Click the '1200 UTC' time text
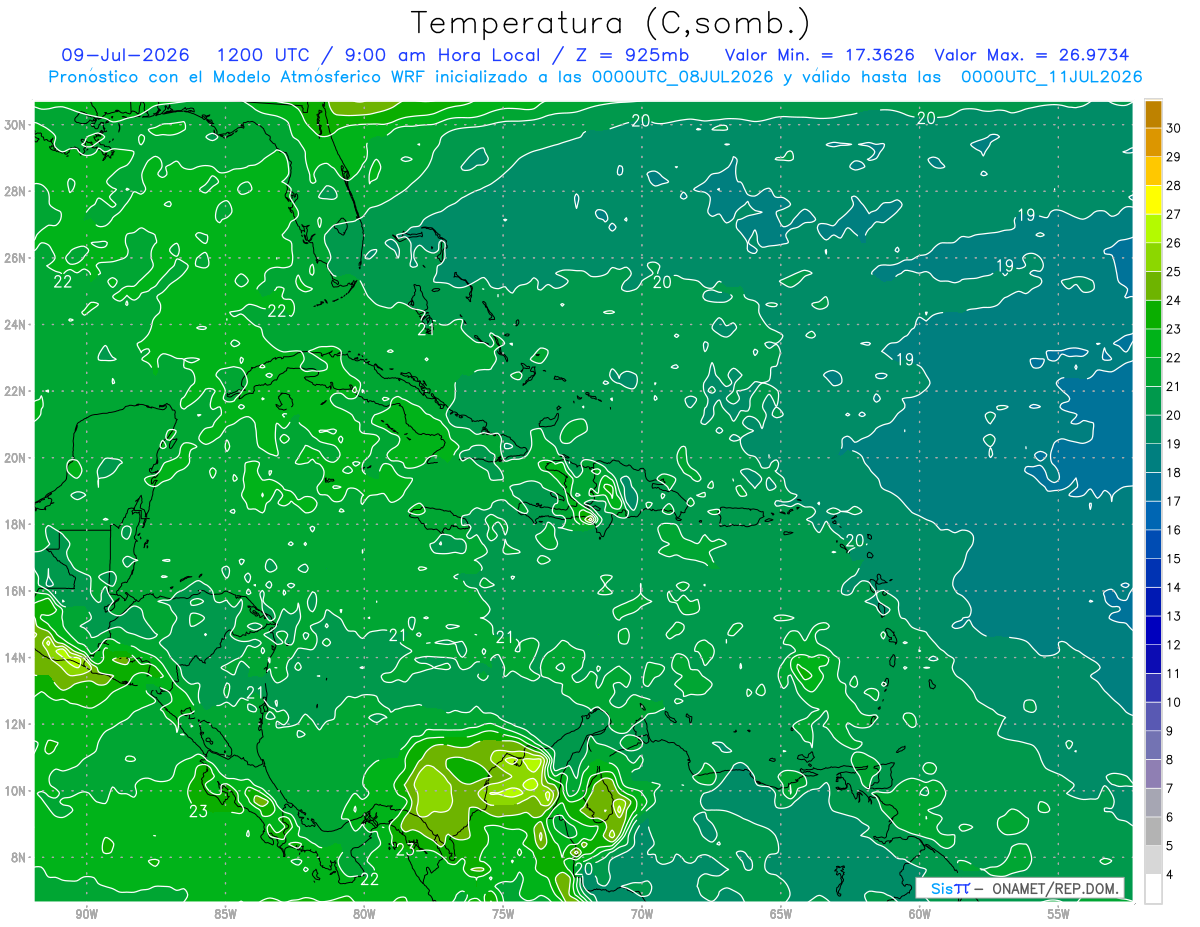Viewport: 1200px width, 927px height. click(x=263, y=55)
